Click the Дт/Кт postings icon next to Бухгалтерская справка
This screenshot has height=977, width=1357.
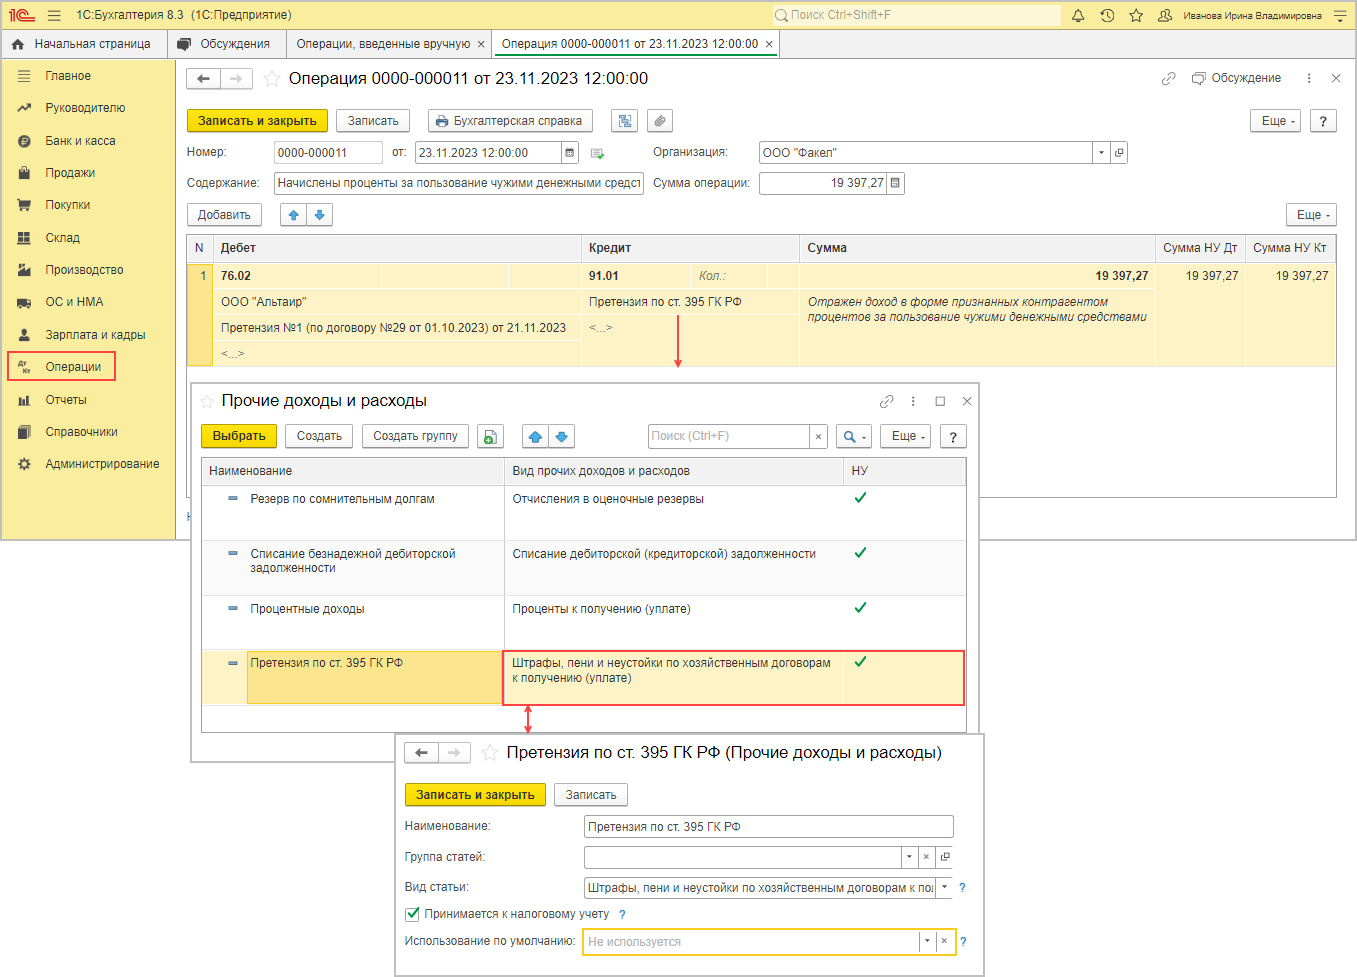point(625,121)
